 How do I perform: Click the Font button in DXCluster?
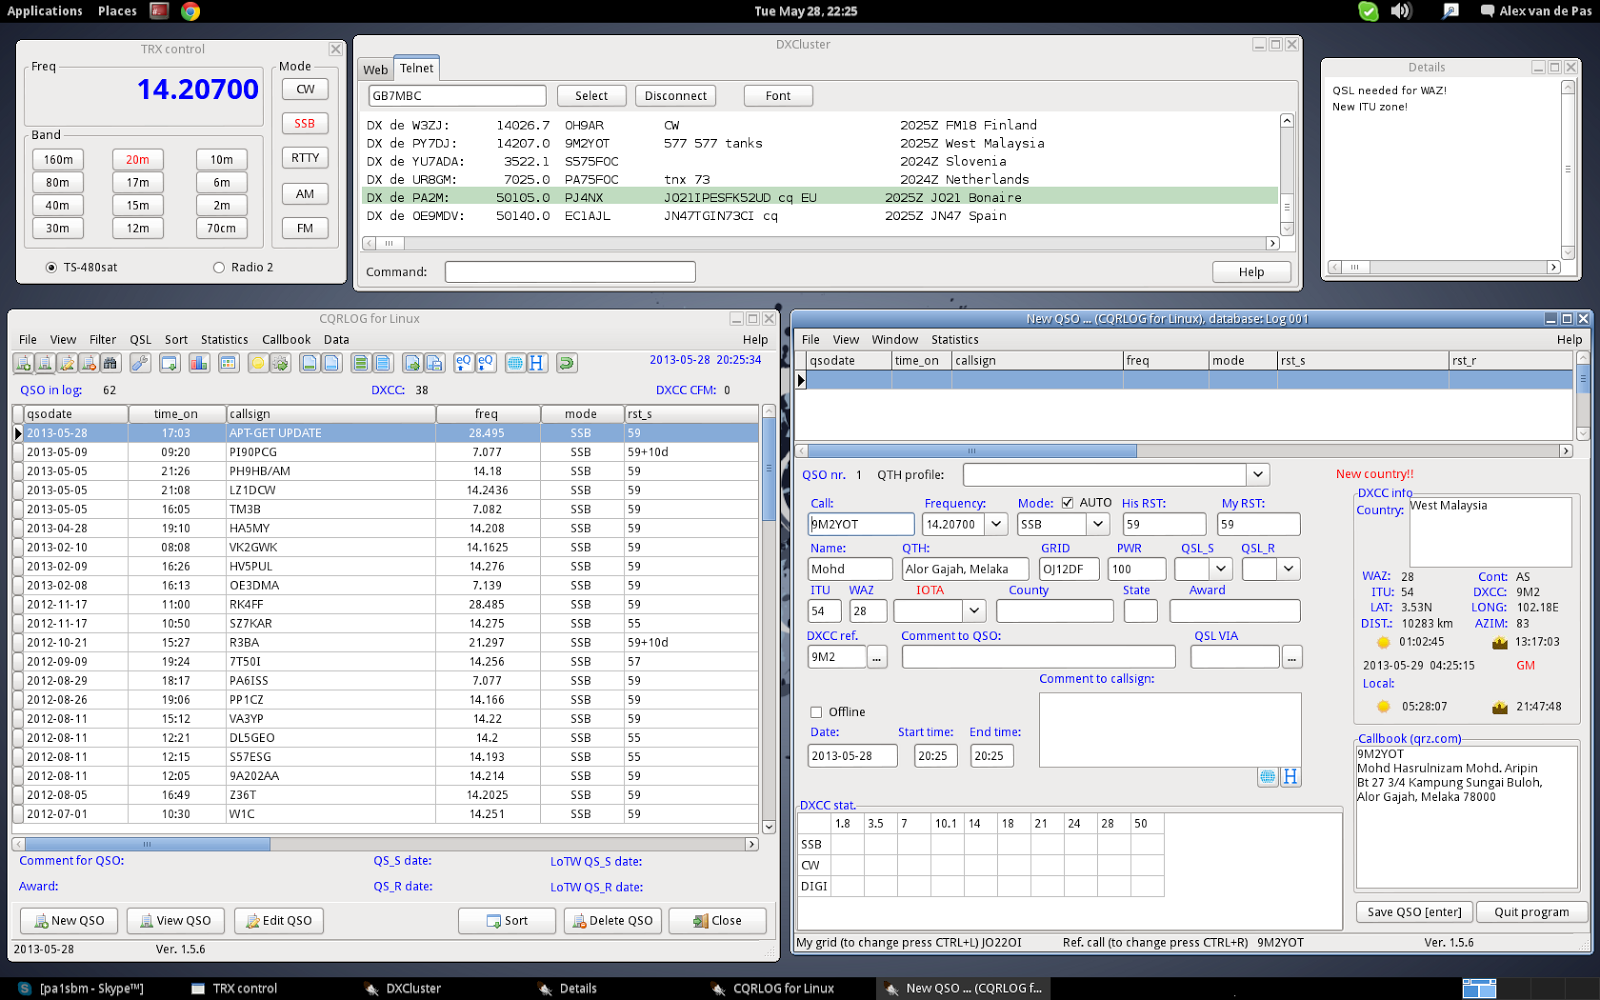click(x=778, y=96)
